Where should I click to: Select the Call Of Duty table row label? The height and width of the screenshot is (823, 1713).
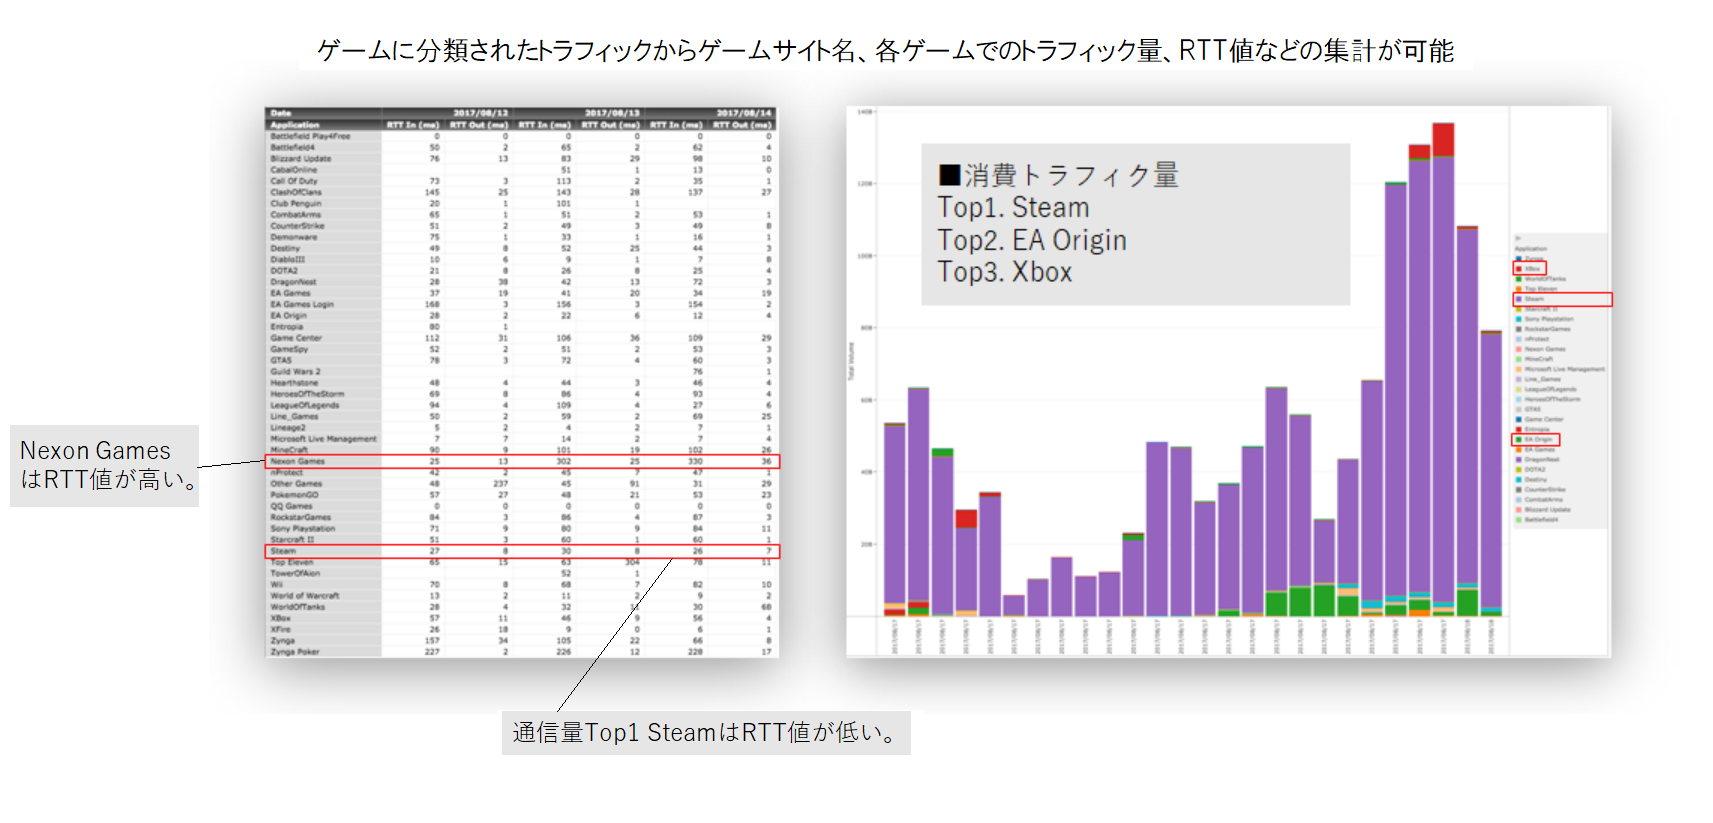(293, 181)
